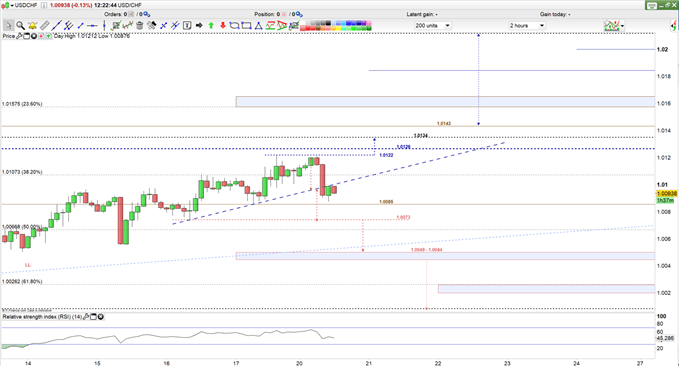Click the 1.0122 price level label

coord(386,155)
